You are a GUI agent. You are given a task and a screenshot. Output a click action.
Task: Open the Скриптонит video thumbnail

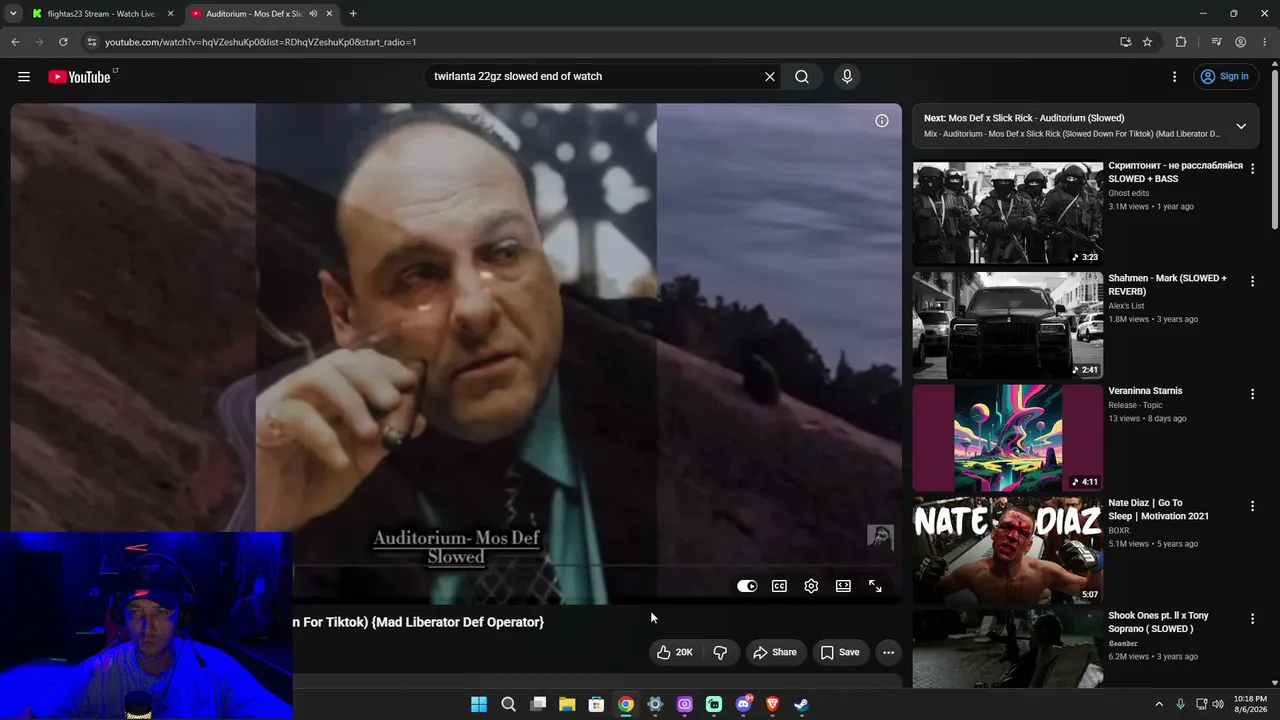pos(1008,213)
